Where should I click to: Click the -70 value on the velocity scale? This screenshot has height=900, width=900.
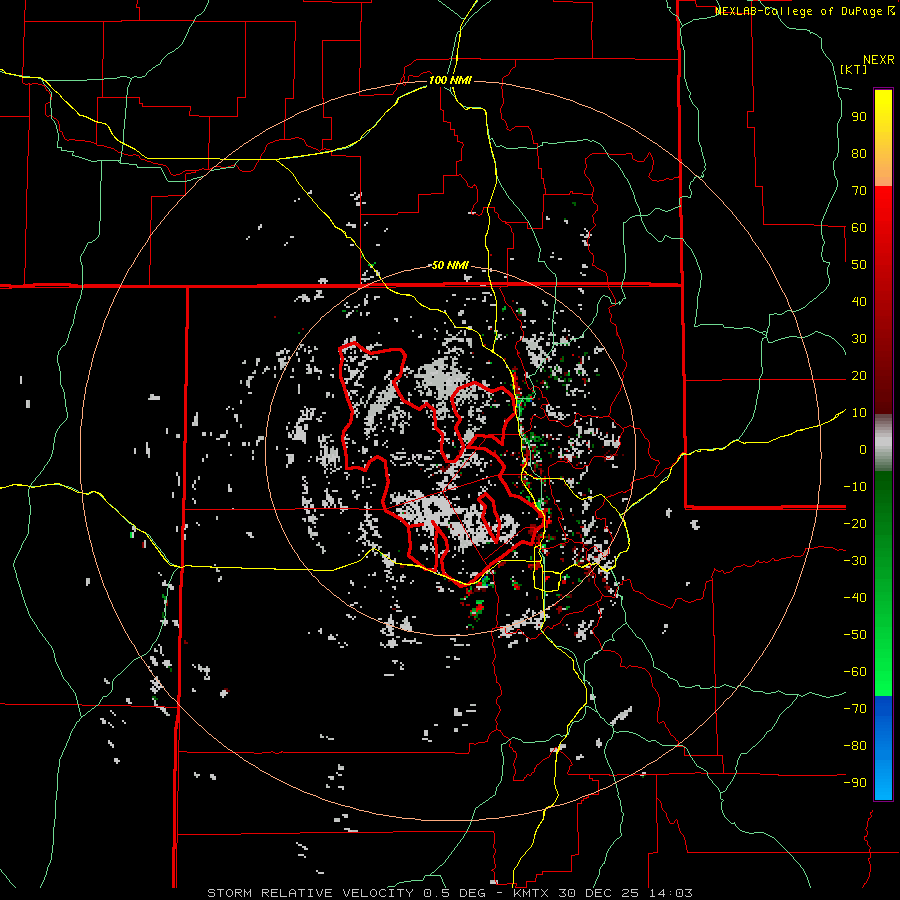855,709
